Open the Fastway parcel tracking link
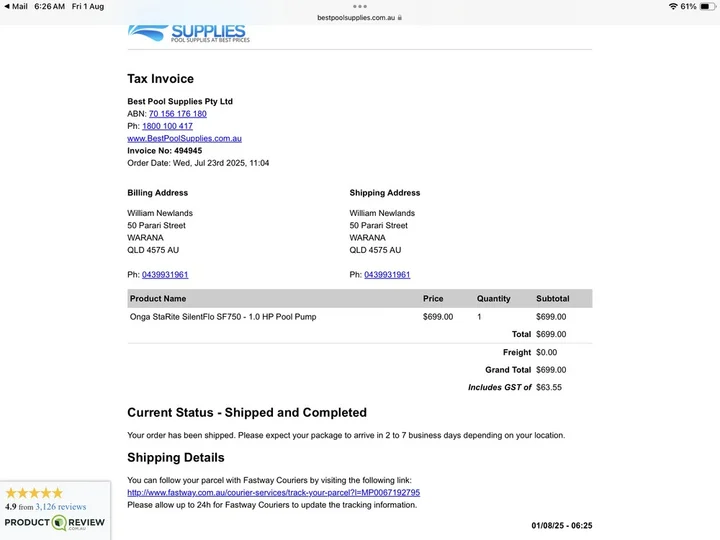Screen dimensions: 720x540 click(274, 493)
